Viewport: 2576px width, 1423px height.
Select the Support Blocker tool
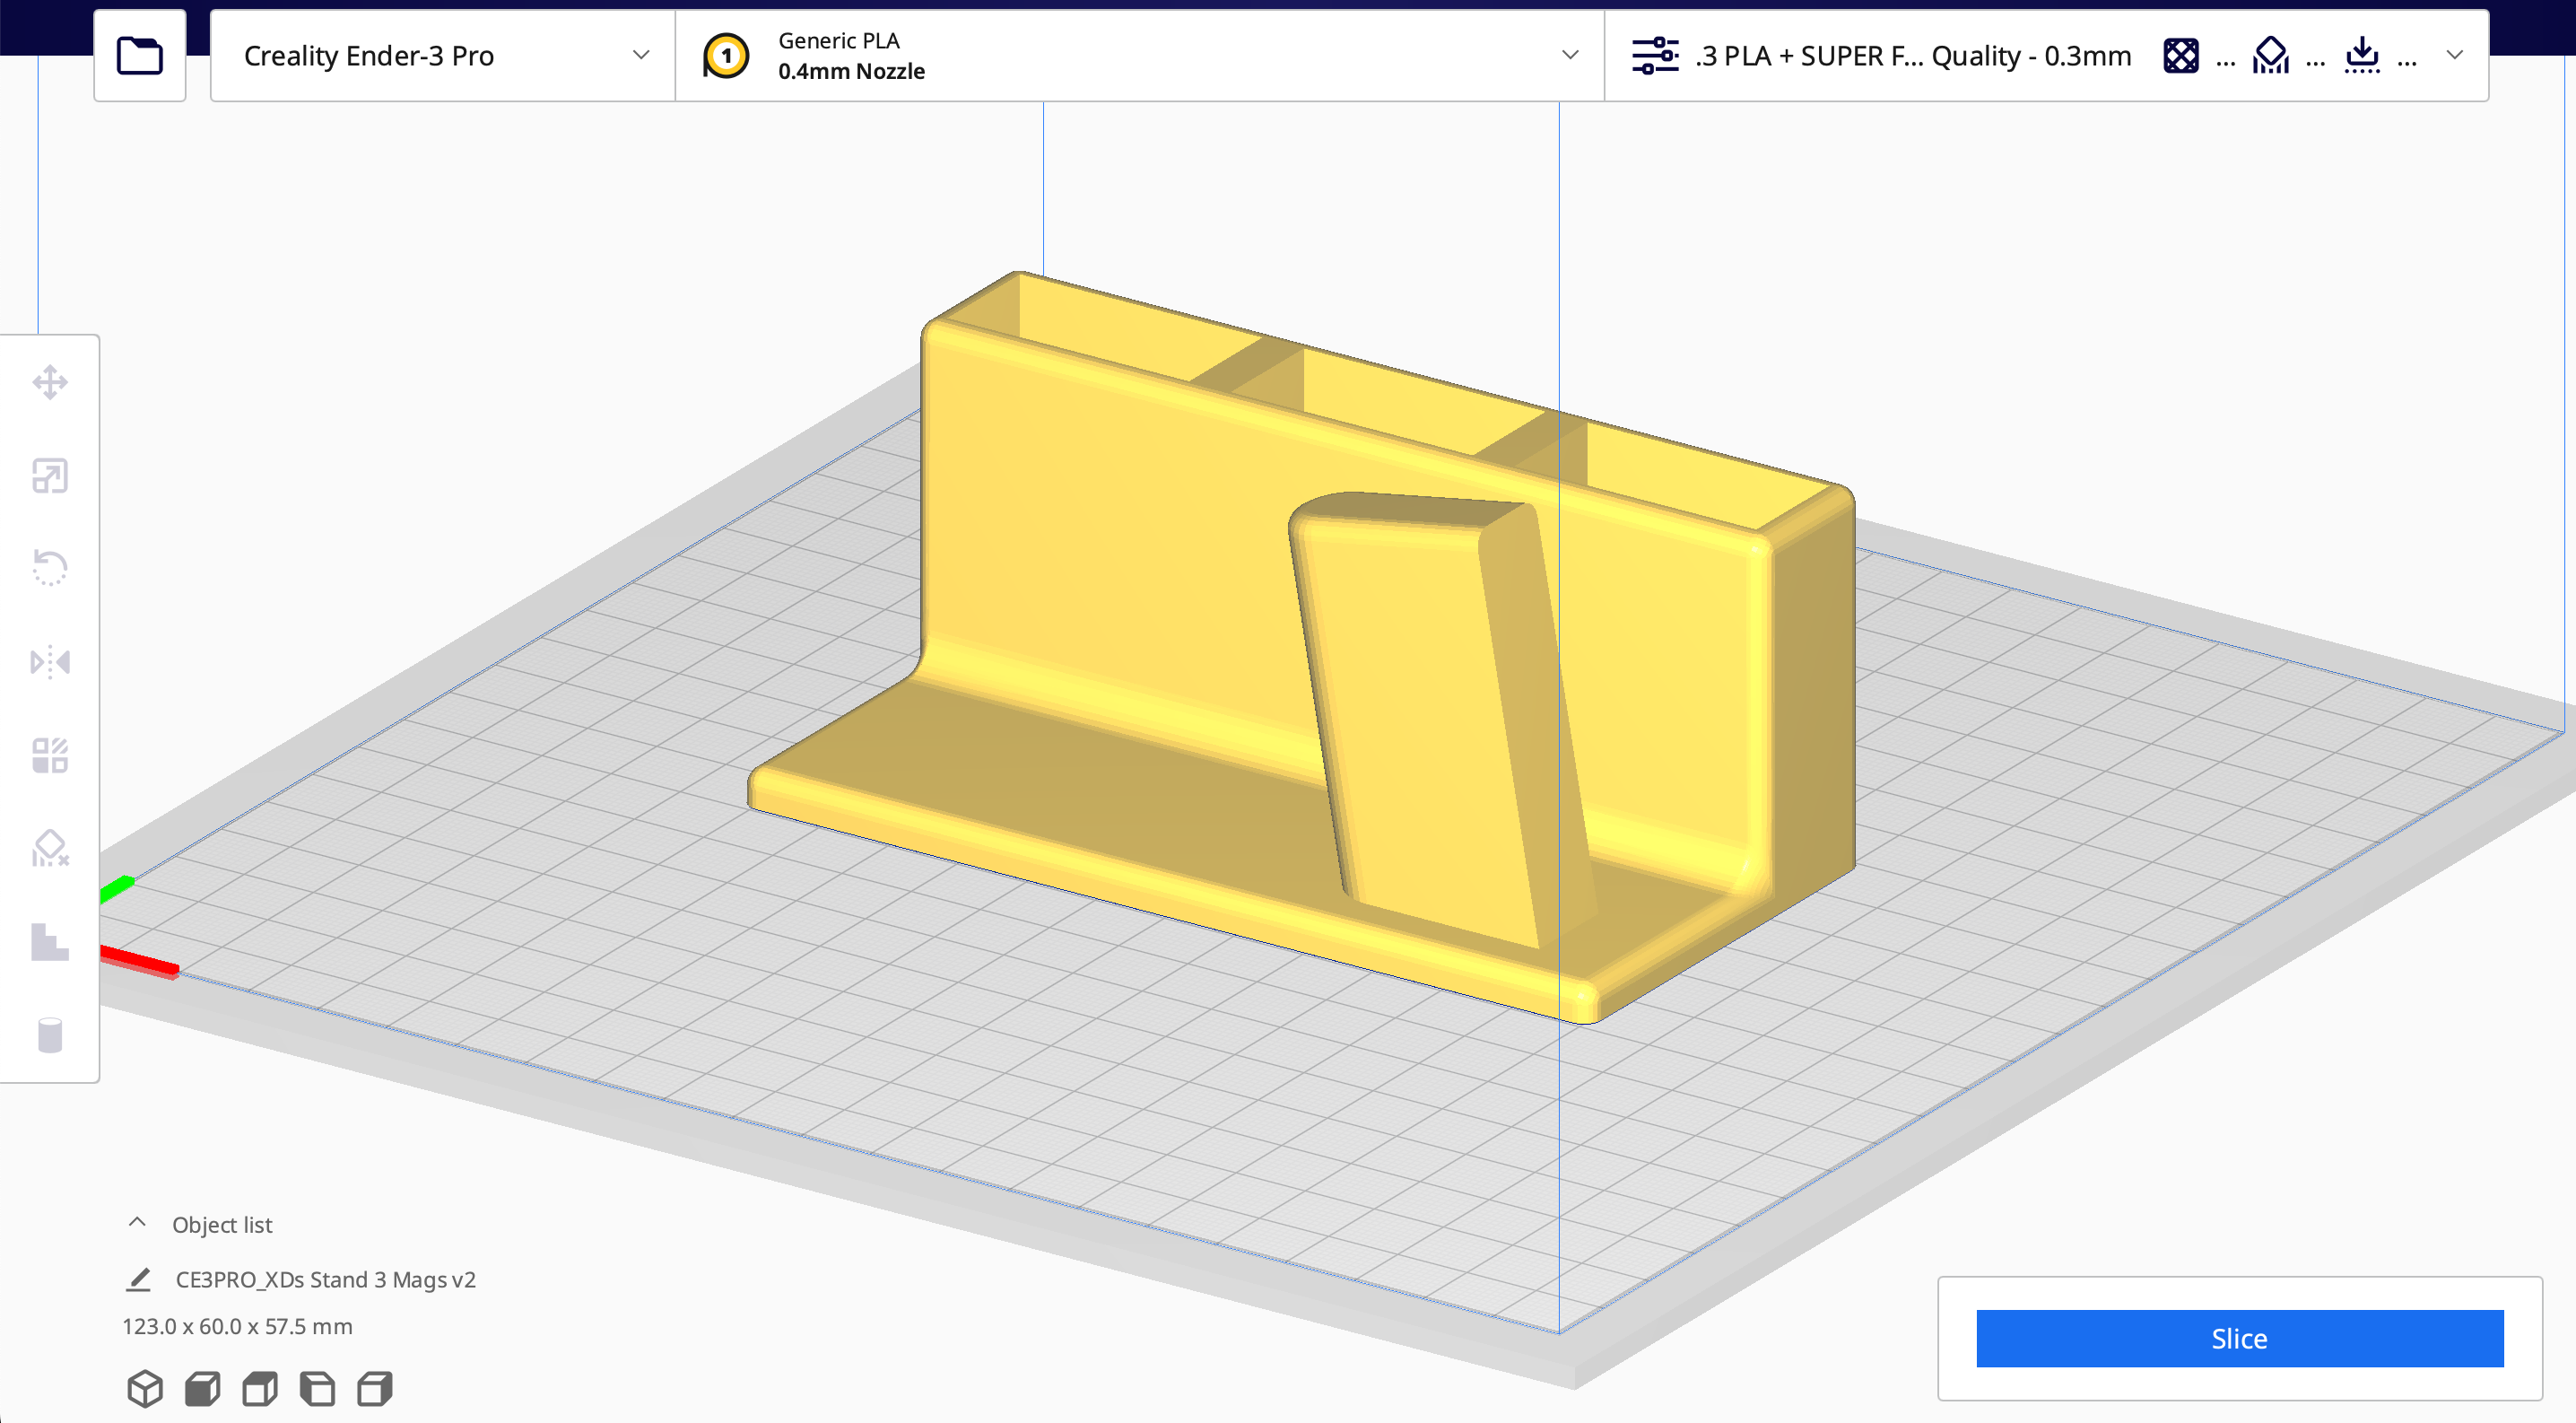(50, 848)
